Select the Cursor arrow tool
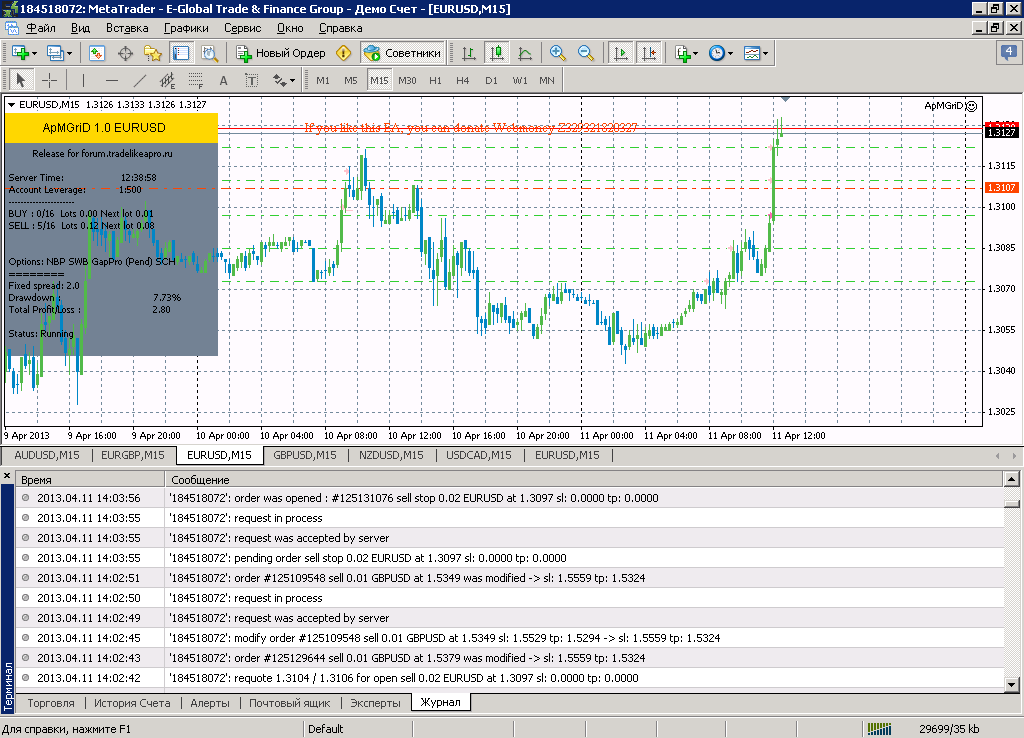 click(x=21, y=80)
